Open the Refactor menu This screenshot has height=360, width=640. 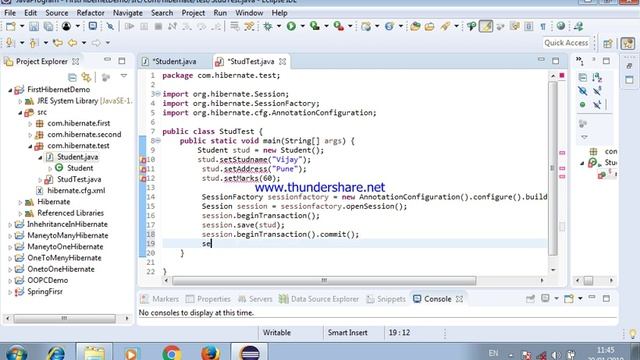point(90,13)
